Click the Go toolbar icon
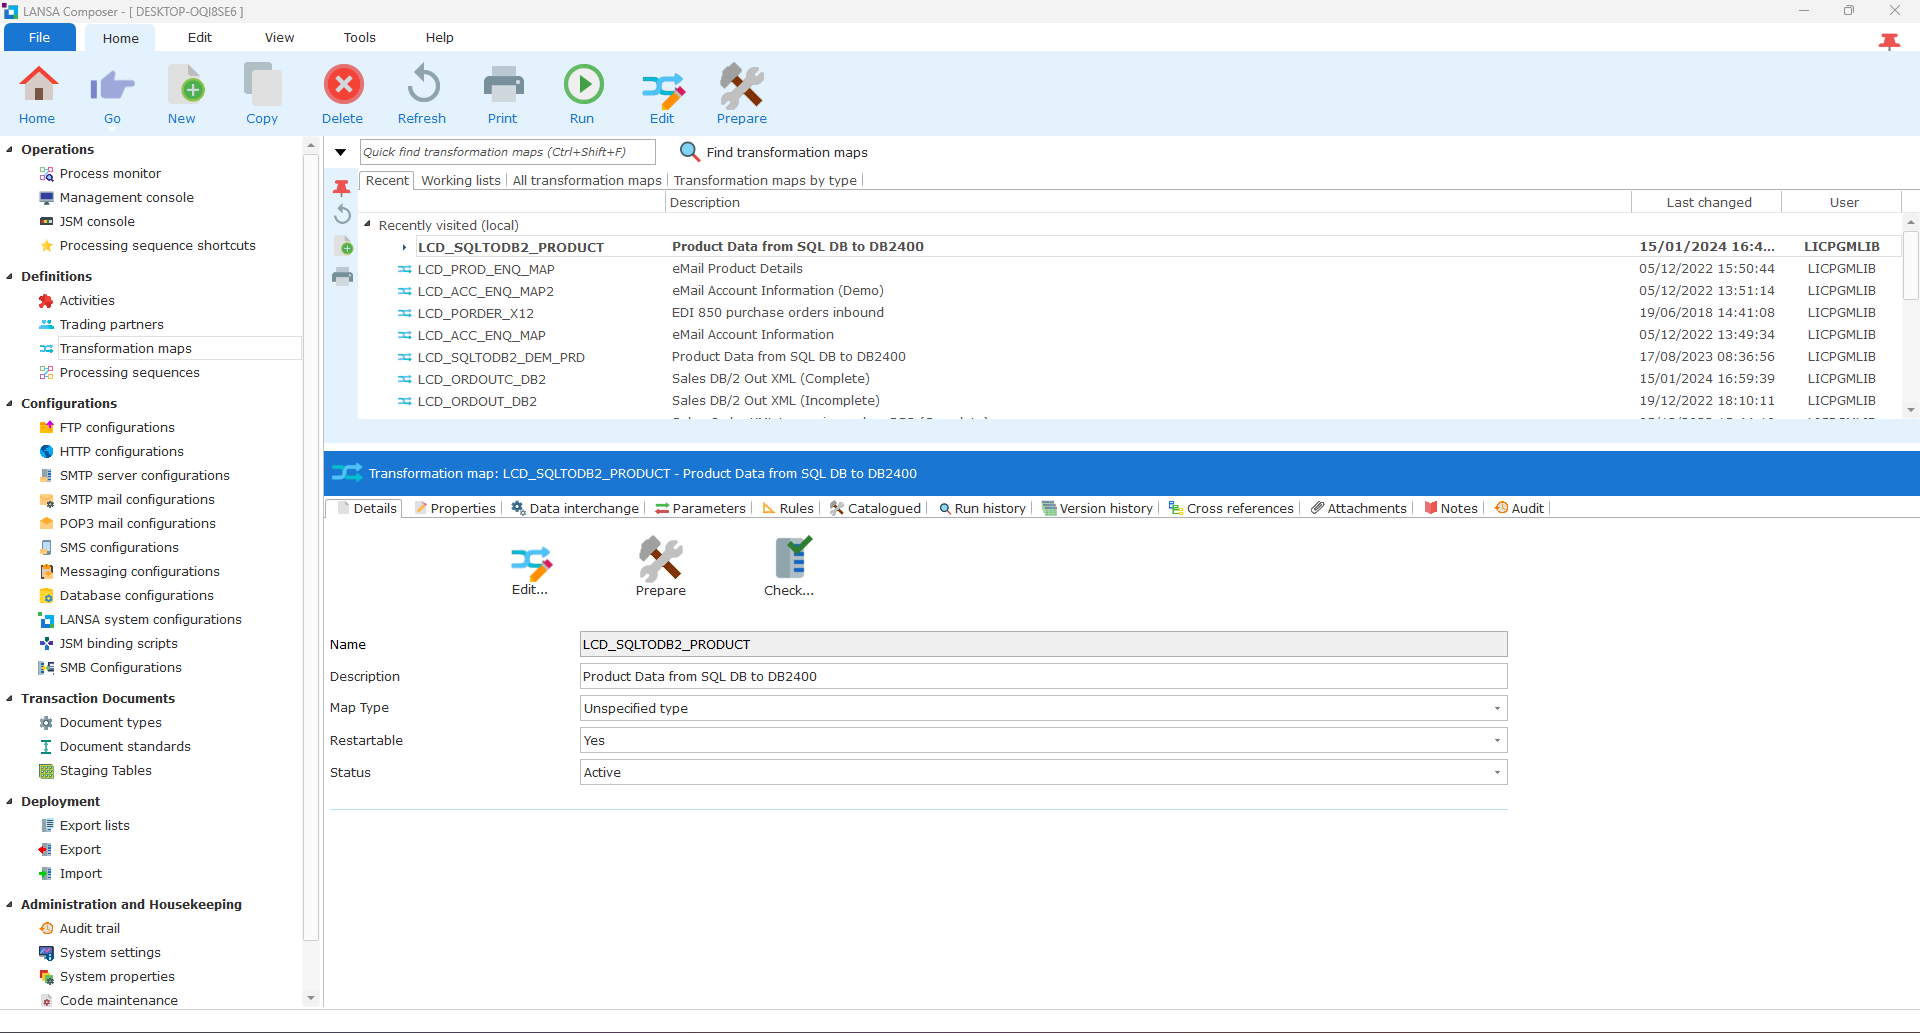The width and height of the screenshot is (1920, 1033). 112,85
